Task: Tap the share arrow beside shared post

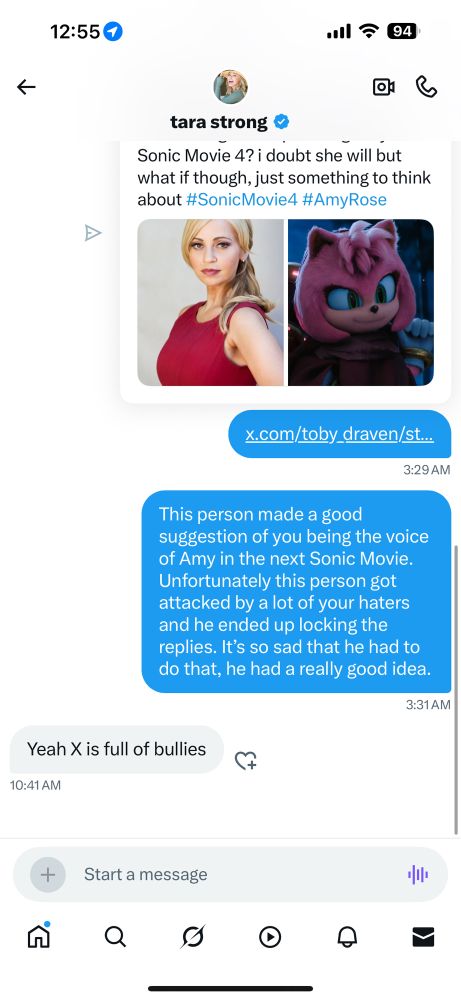Action: point(93,233)
